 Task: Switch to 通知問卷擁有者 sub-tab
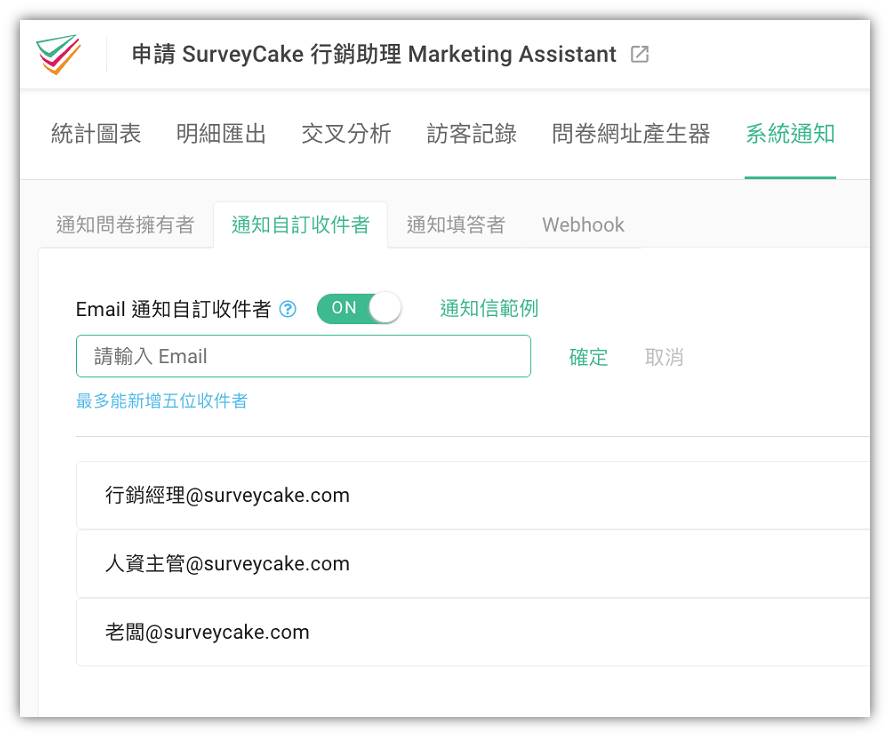pyautogui.click(x=125, y=225)
